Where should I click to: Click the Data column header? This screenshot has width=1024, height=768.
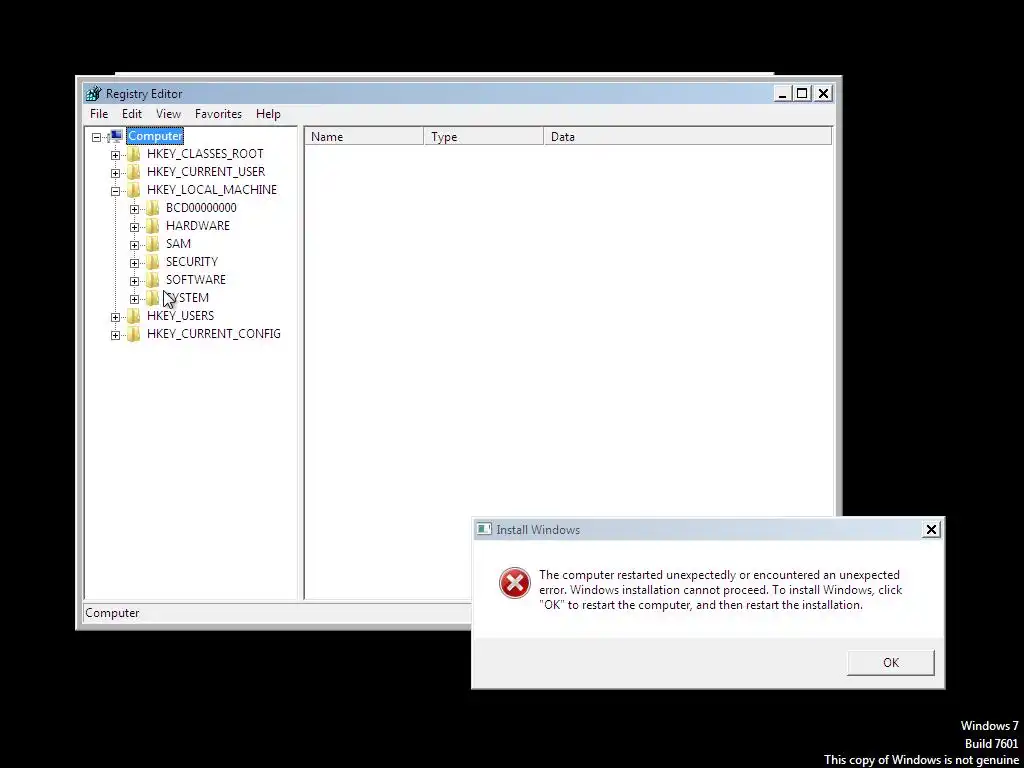point(687,136)
